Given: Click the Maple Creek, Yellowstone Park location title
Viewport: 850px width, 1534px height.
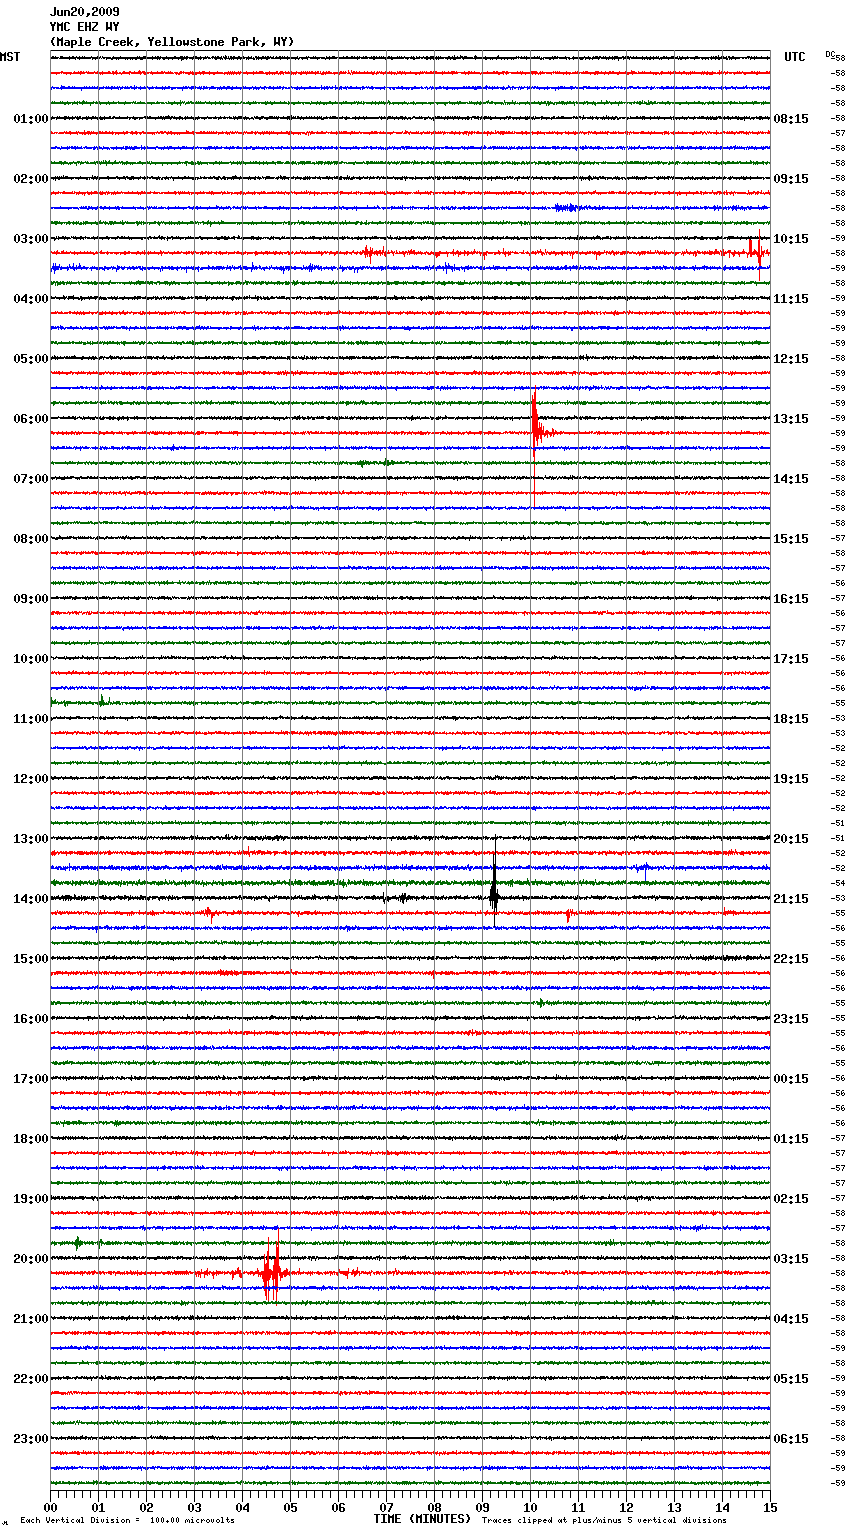Looking at the screenshot, I should [x=172, y=42].
